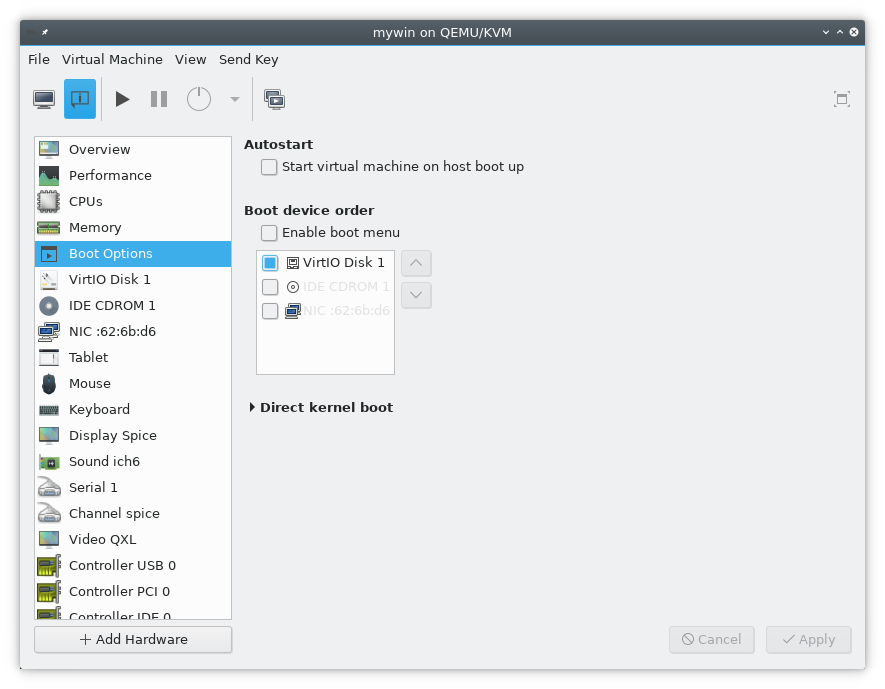Select NIC :62:6b:d6 in hardware sidebar
This screenshot has height=689, width=885.
133,331
